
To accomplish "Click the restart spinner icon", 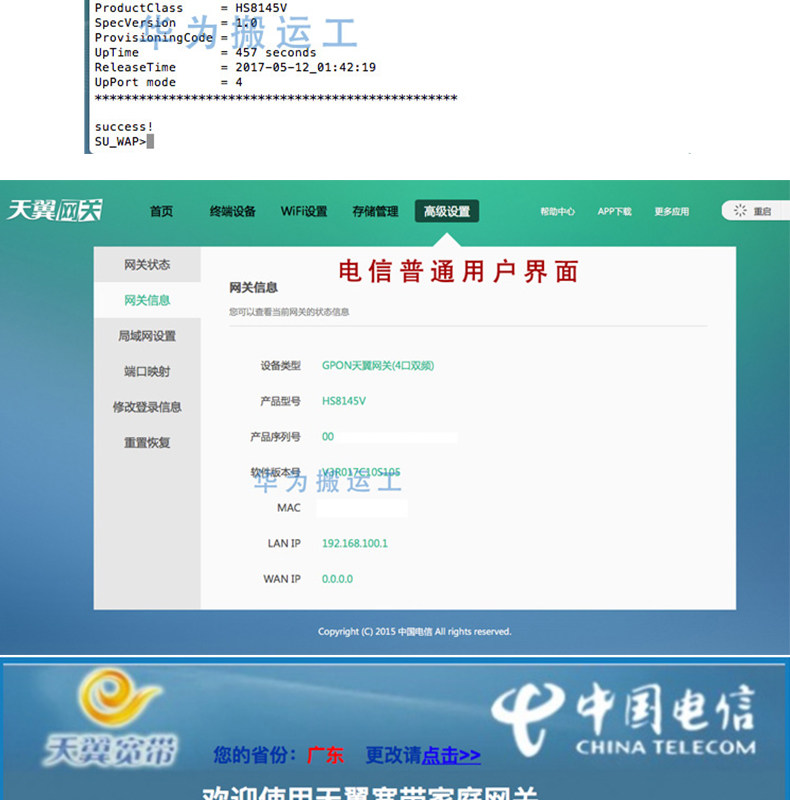I will [740, 210].
